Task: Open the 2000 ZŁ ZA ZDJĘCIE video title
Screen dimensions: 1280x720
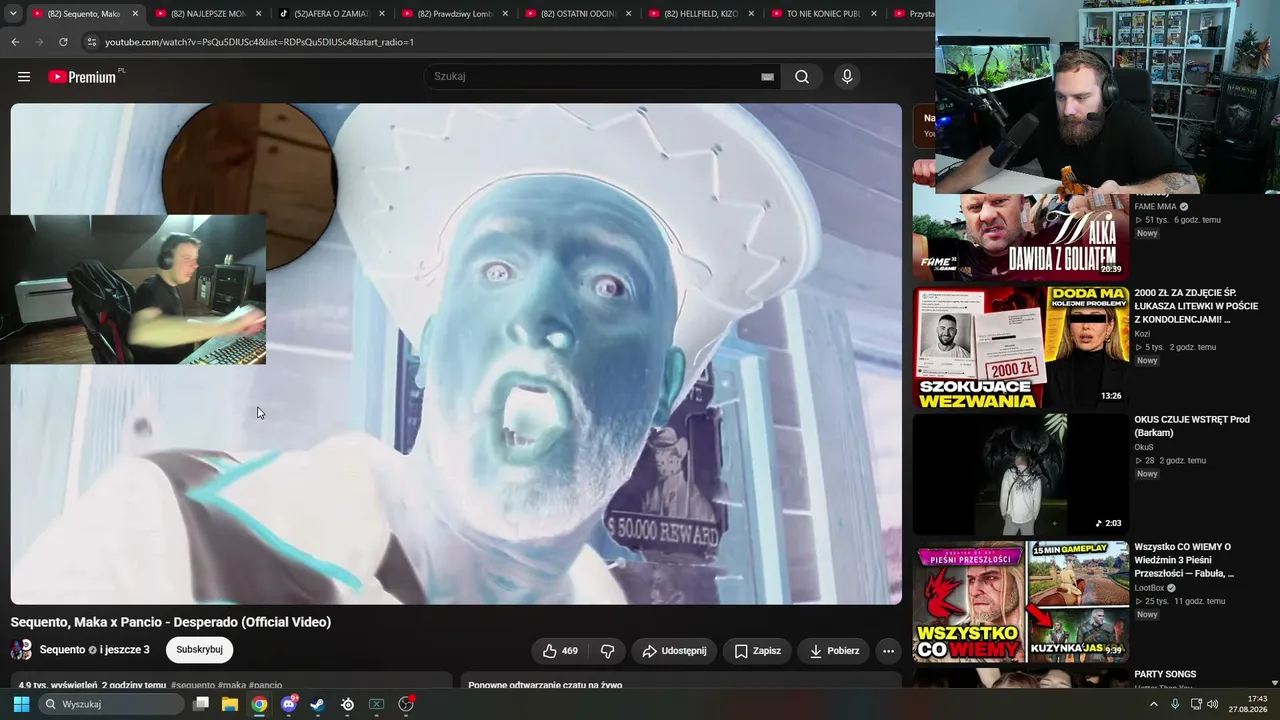Action: tap(1196, 306)
